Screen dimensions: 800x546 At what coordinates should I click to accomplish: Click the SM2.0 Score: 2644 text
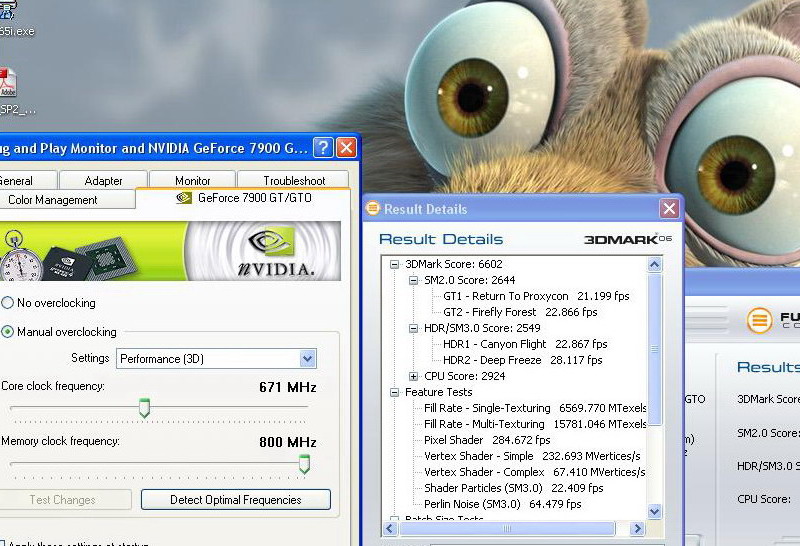click(469, 280)
